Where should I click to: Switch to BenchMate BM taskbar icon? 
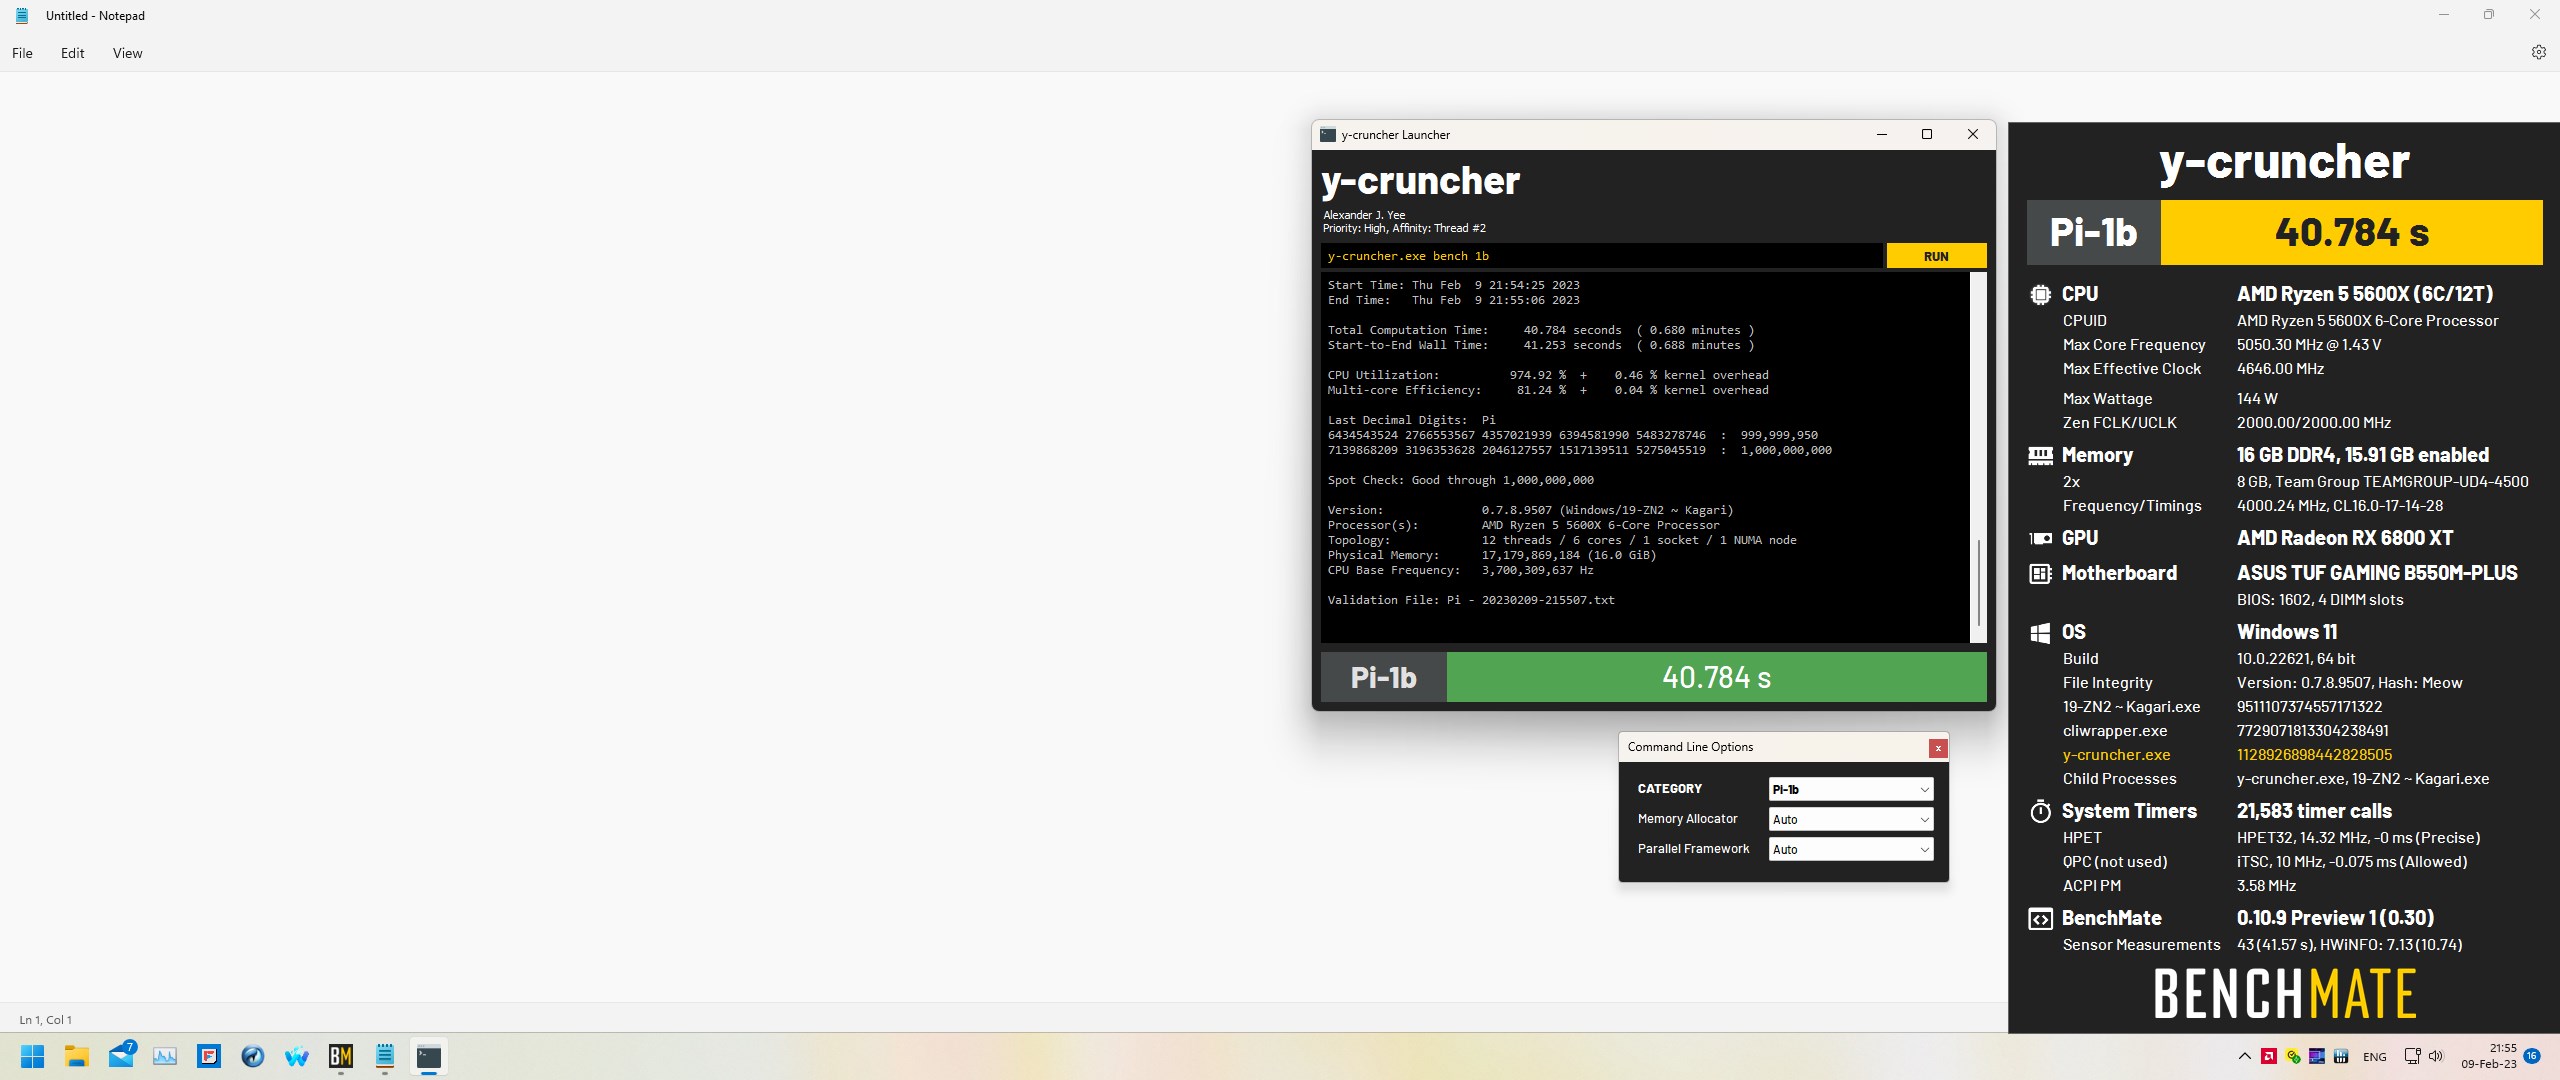(x=341, y=1056)
